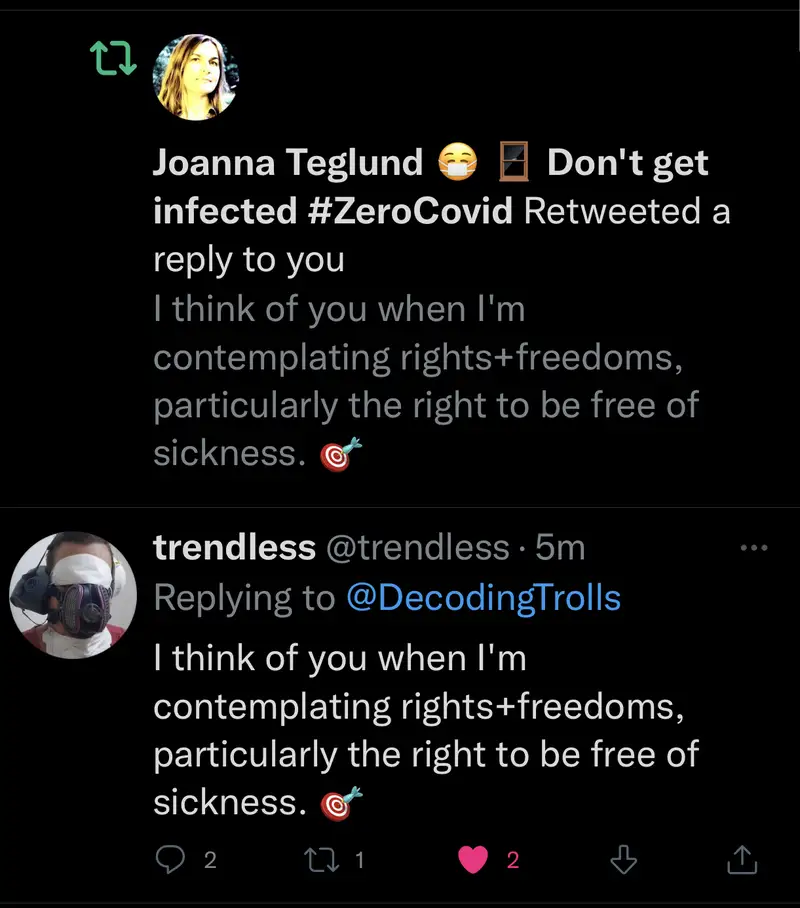800x908 pixels.
Task: Click the reply speech bubble icon
Action: point(172,859)
